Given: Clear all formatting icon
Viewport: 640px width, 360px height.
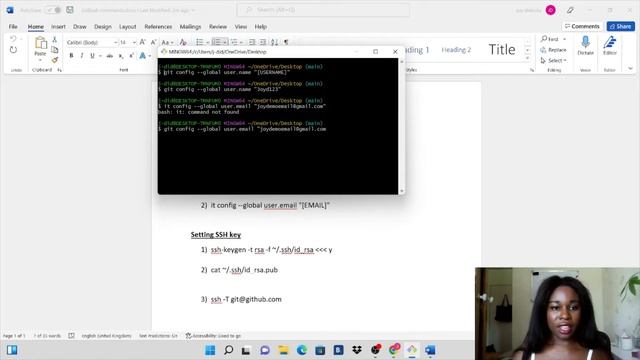Looking at the screenshot, I should pos(183,42).
